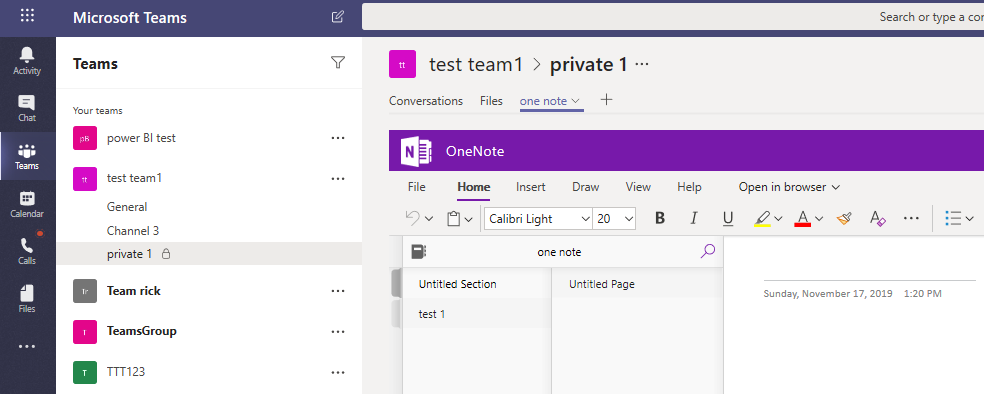The width and height of the screenshot is (984, 394).
Task: Select the test 1 section
Action: point(477,314)
